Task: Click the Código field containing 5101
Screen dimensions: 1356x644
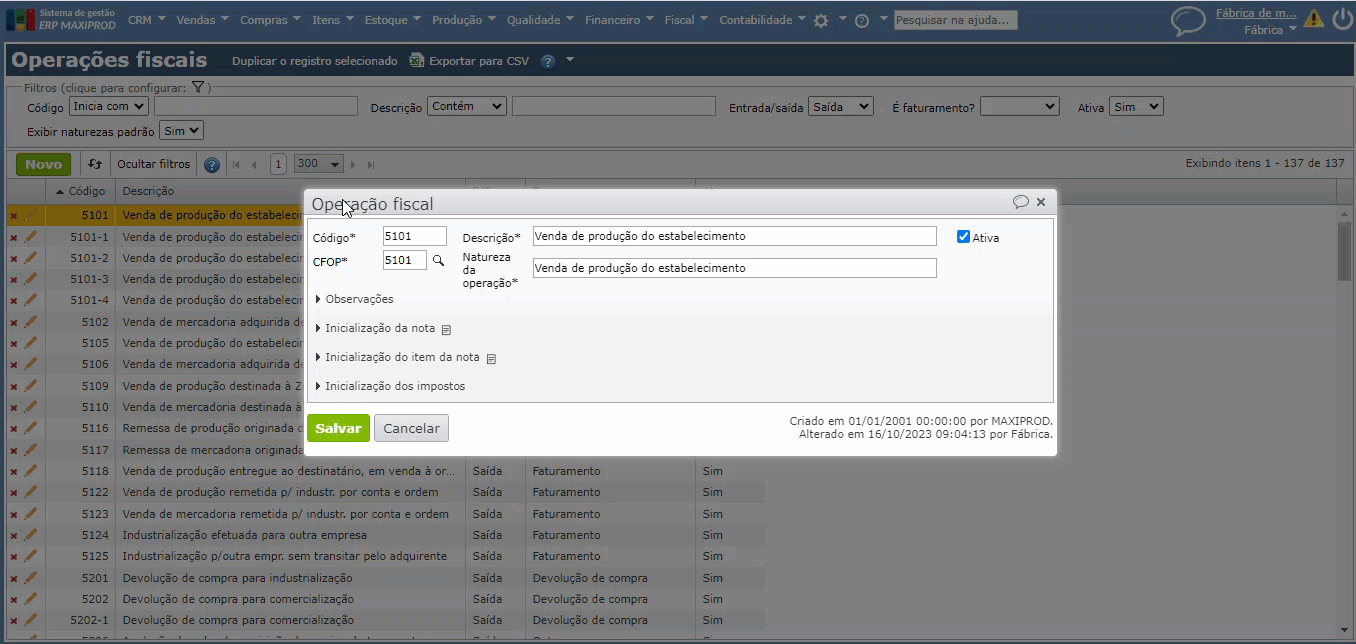Action: [415, 236]
